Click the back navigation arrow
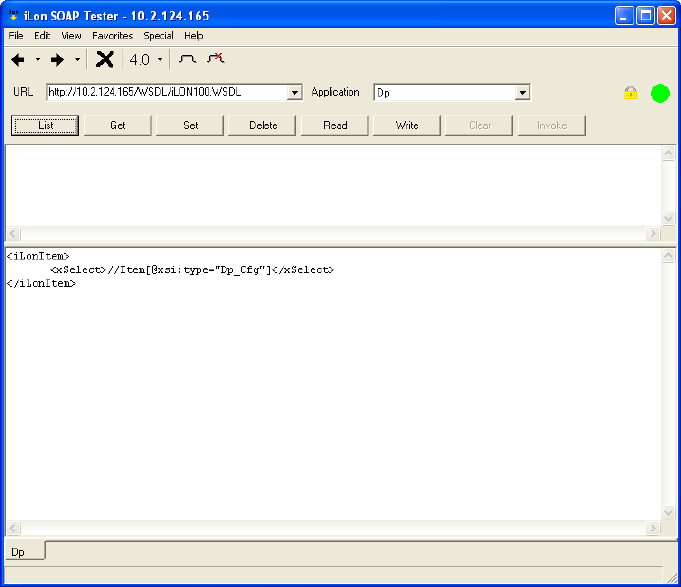 click(x=18, y=59)
